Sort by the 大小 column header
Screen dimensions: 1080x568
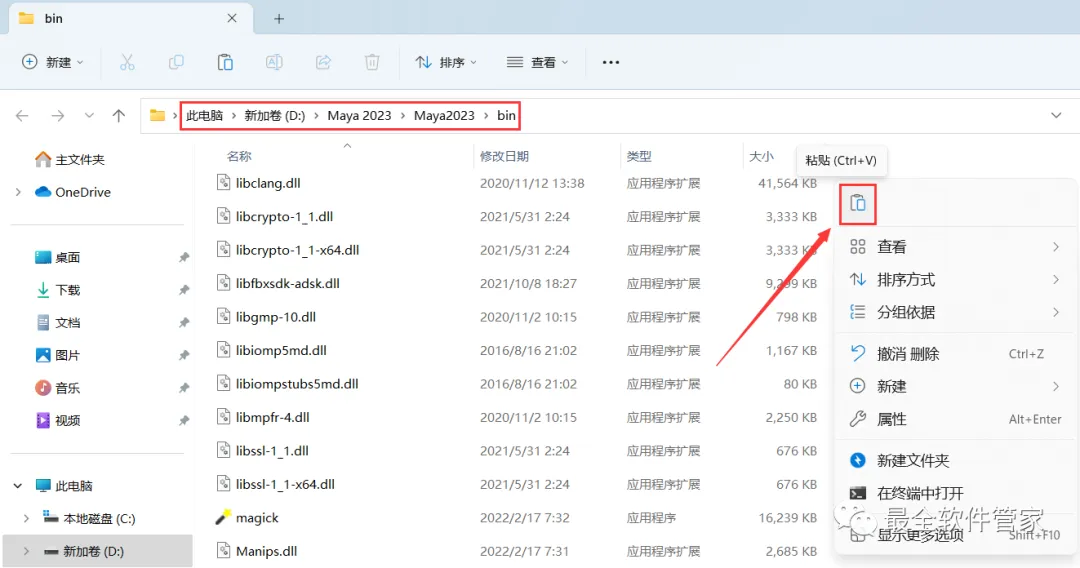pos(761,156)
